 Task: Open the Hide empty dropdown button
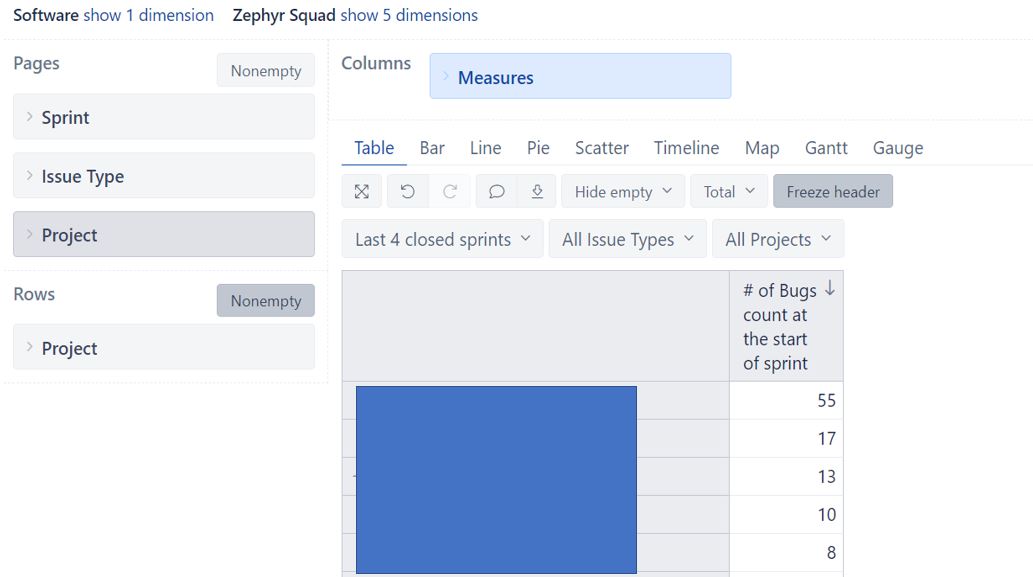tap(623, 192)
